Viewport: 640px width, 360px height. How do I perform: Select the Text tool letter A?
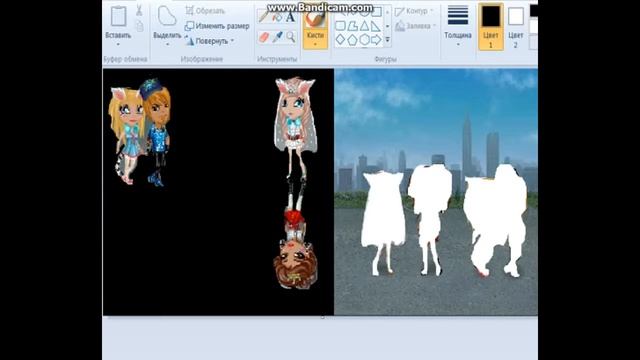click(290, 17)
